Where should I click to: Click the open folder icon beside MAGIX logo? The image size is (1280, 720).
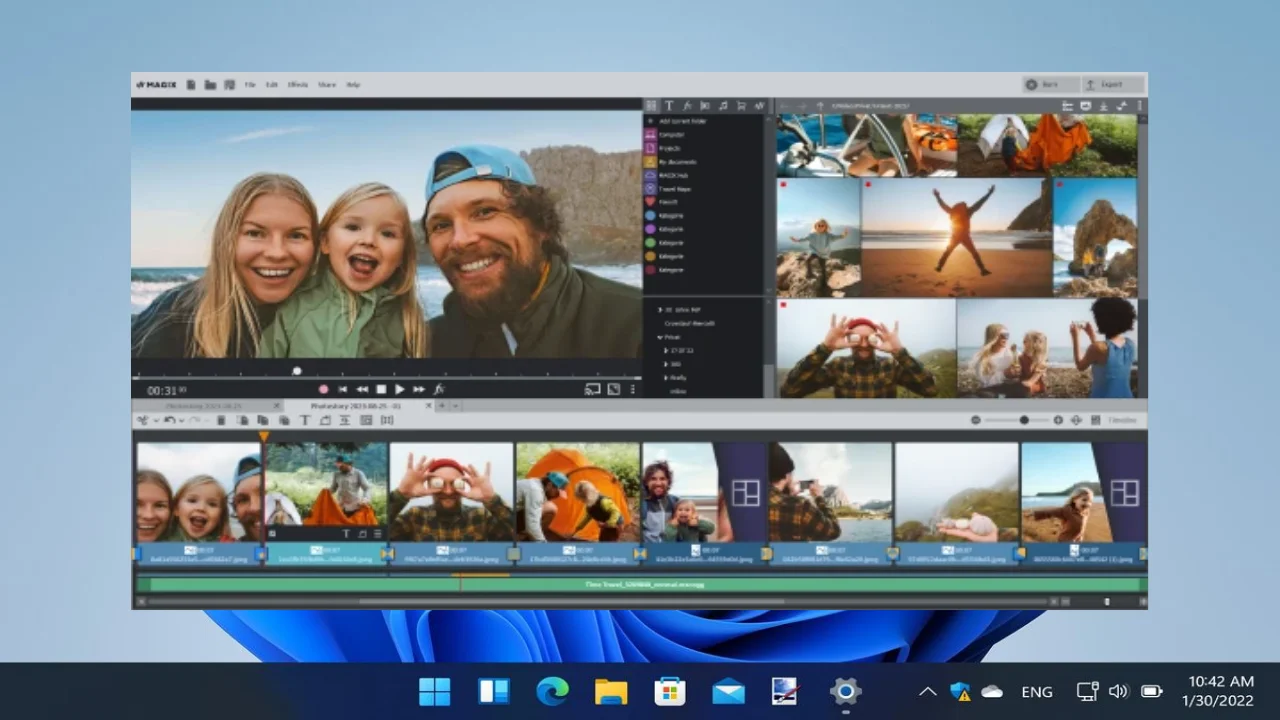coord(210,85)
